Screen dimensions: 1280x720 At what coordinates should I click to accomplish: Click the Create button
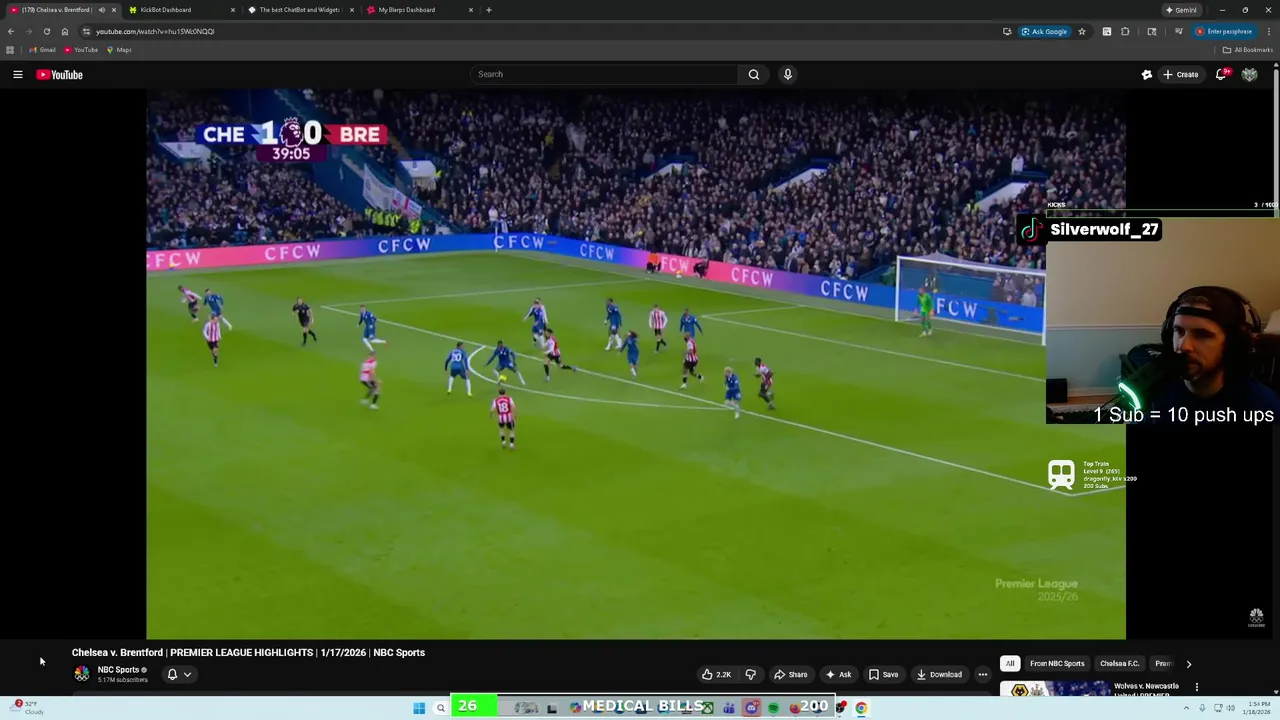tap(1181, 74)
